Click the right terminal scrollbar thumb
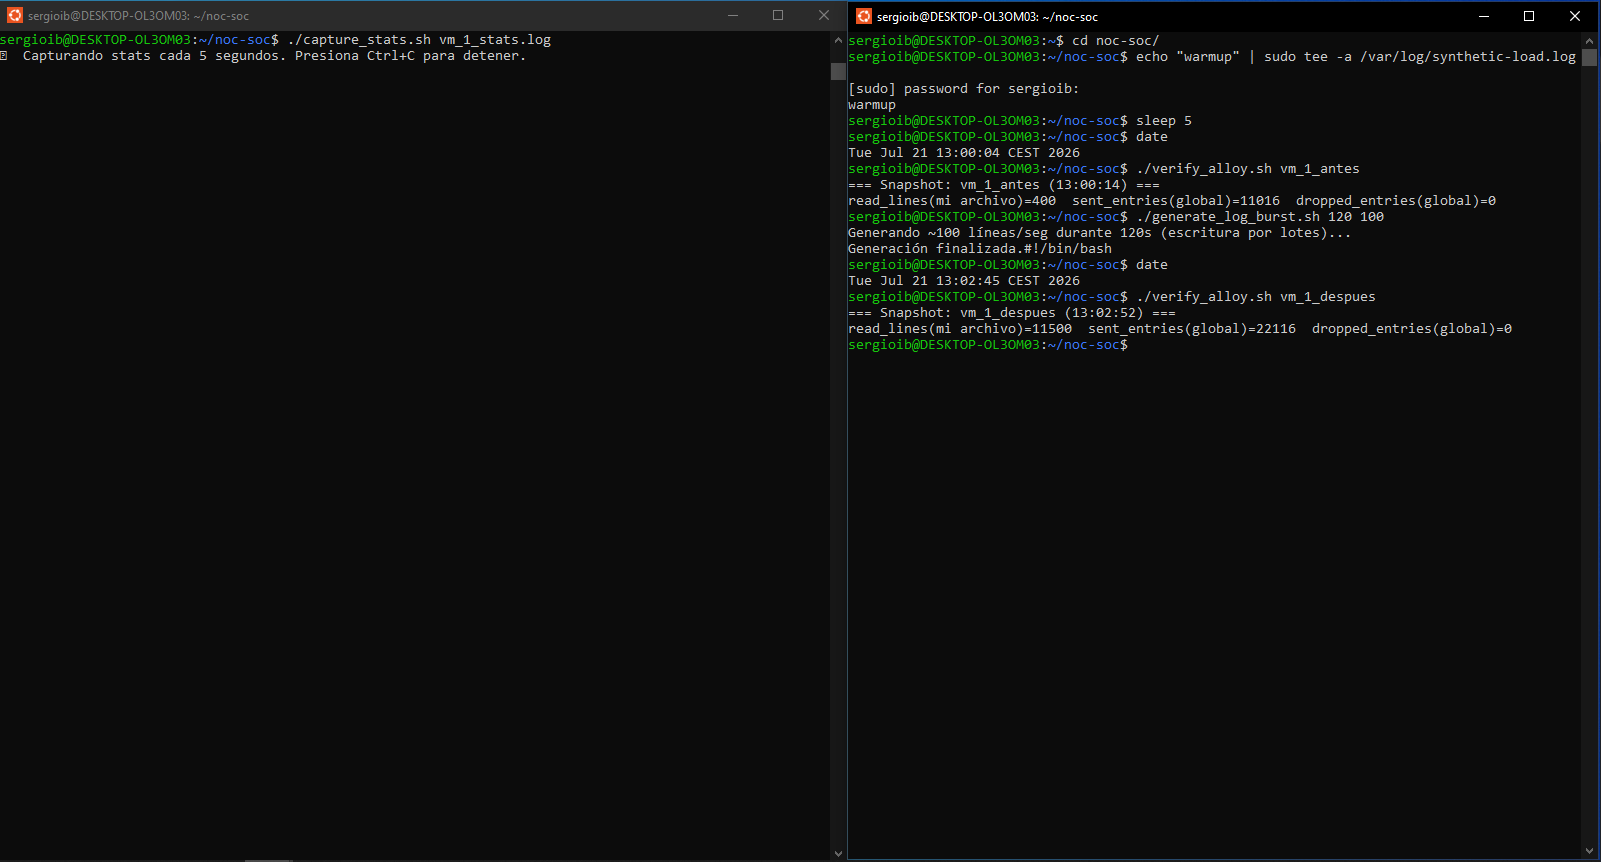This screenshot has width=1601, height=862. (x=1589, y=57)
